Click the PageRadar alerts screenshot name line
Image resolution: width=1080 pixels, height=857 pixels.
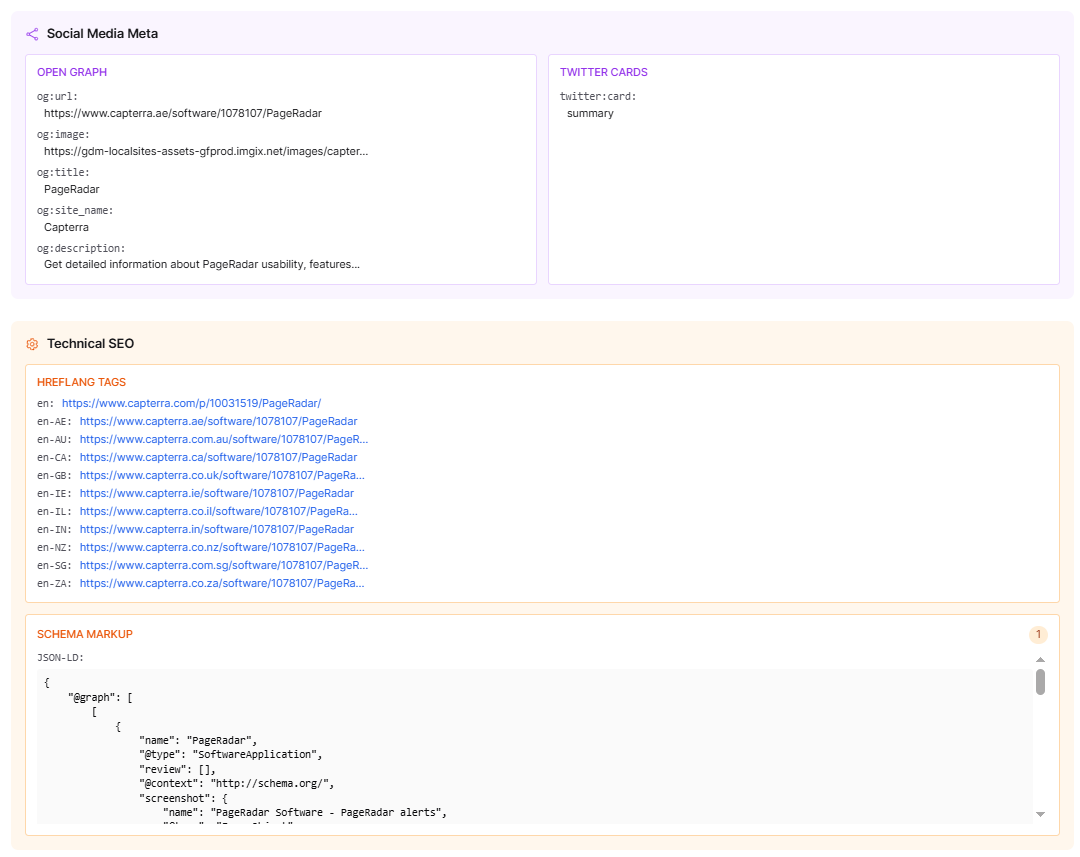point(305,812)
